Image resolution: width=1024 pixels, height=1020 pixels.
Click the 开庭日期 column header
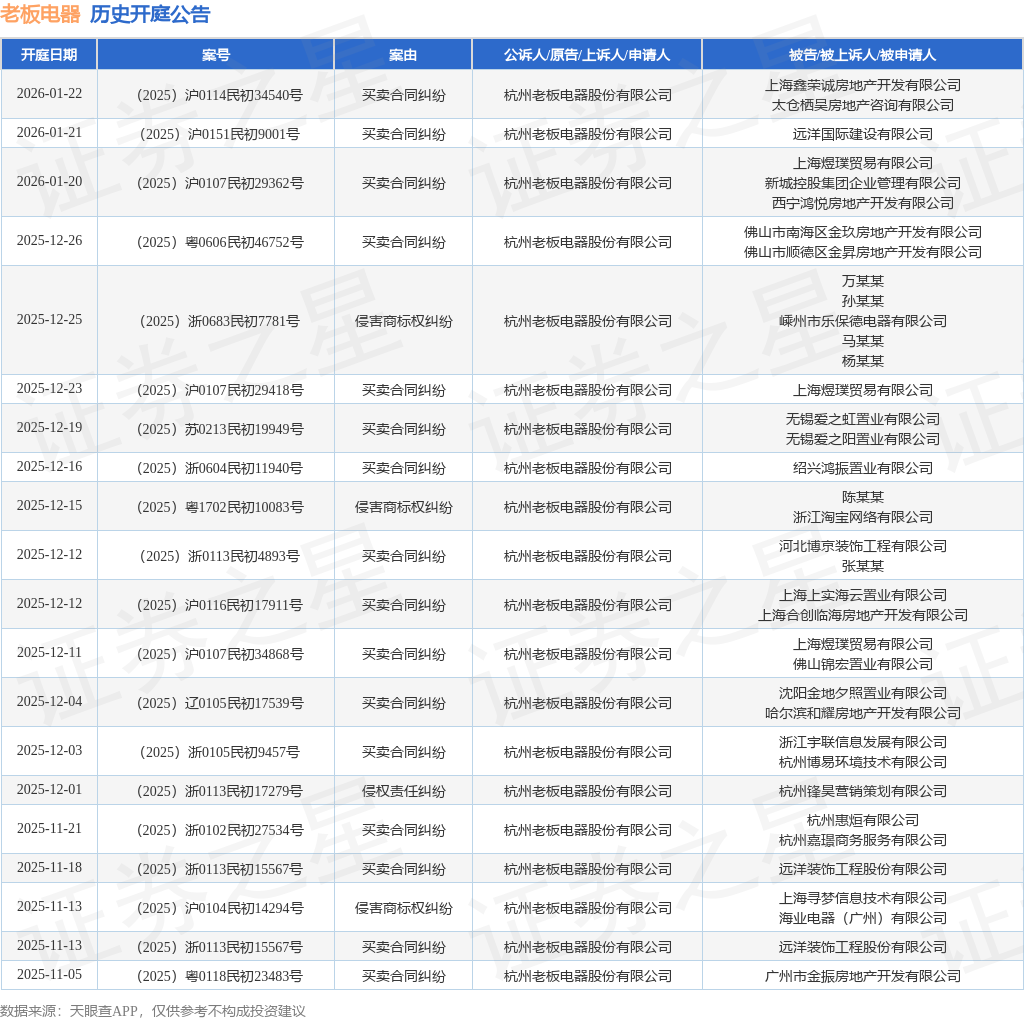49,55
